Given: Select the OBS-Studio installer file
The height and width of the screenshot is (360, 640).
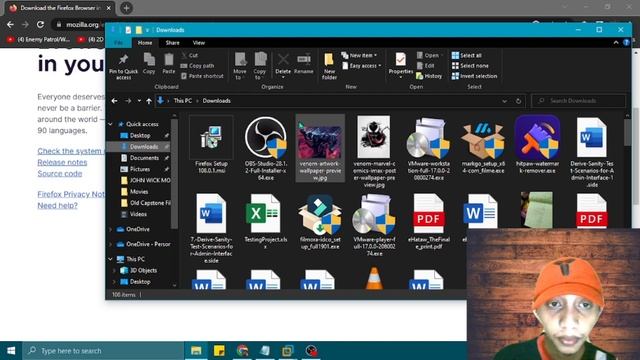Looking at the screenshot, I should (x=266, y=148).
